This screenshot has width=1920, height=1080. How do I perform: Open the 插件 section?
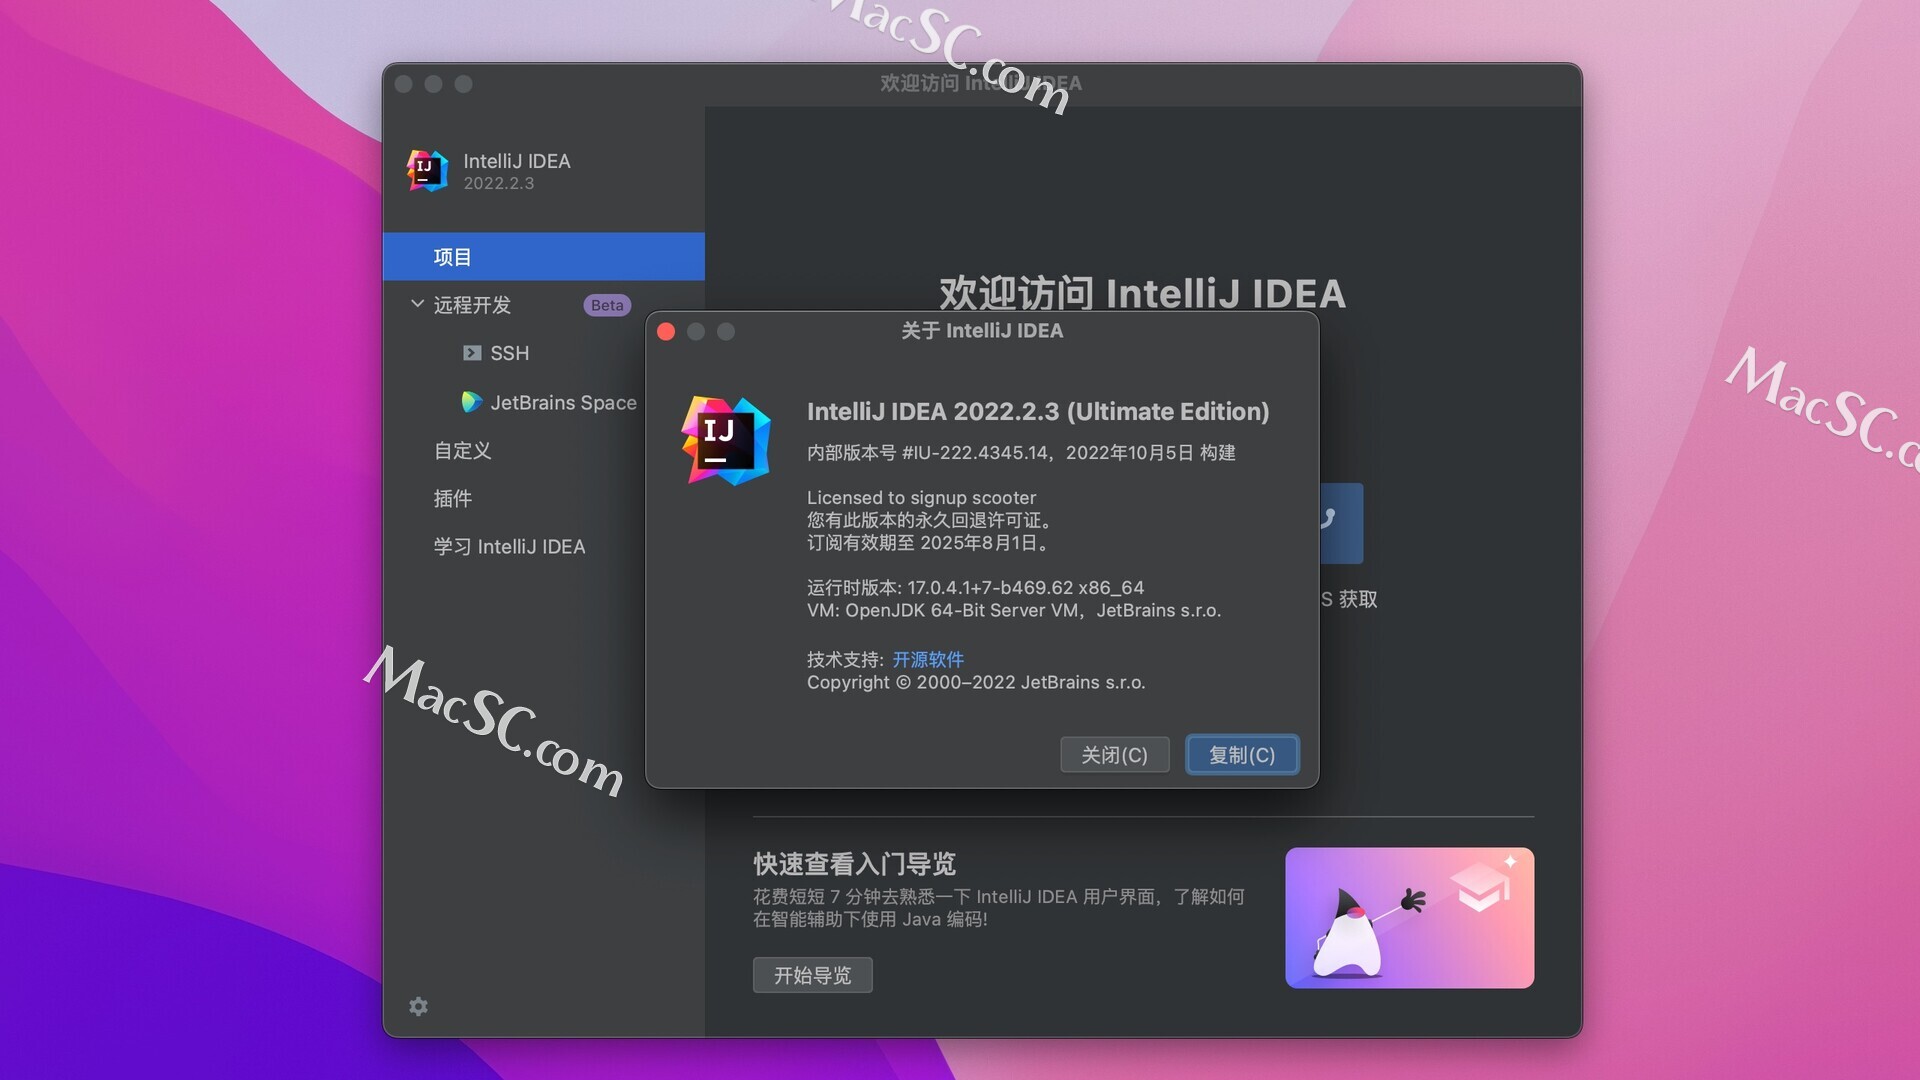coord(452,498)
